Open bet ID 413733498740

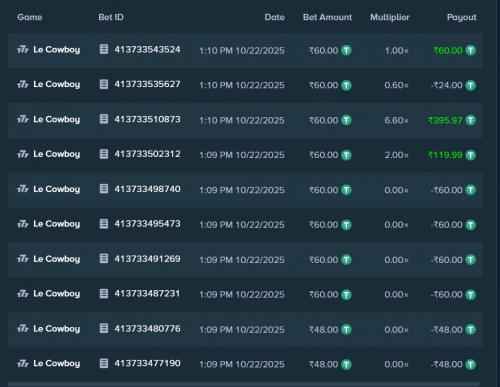tap(147, 189)
